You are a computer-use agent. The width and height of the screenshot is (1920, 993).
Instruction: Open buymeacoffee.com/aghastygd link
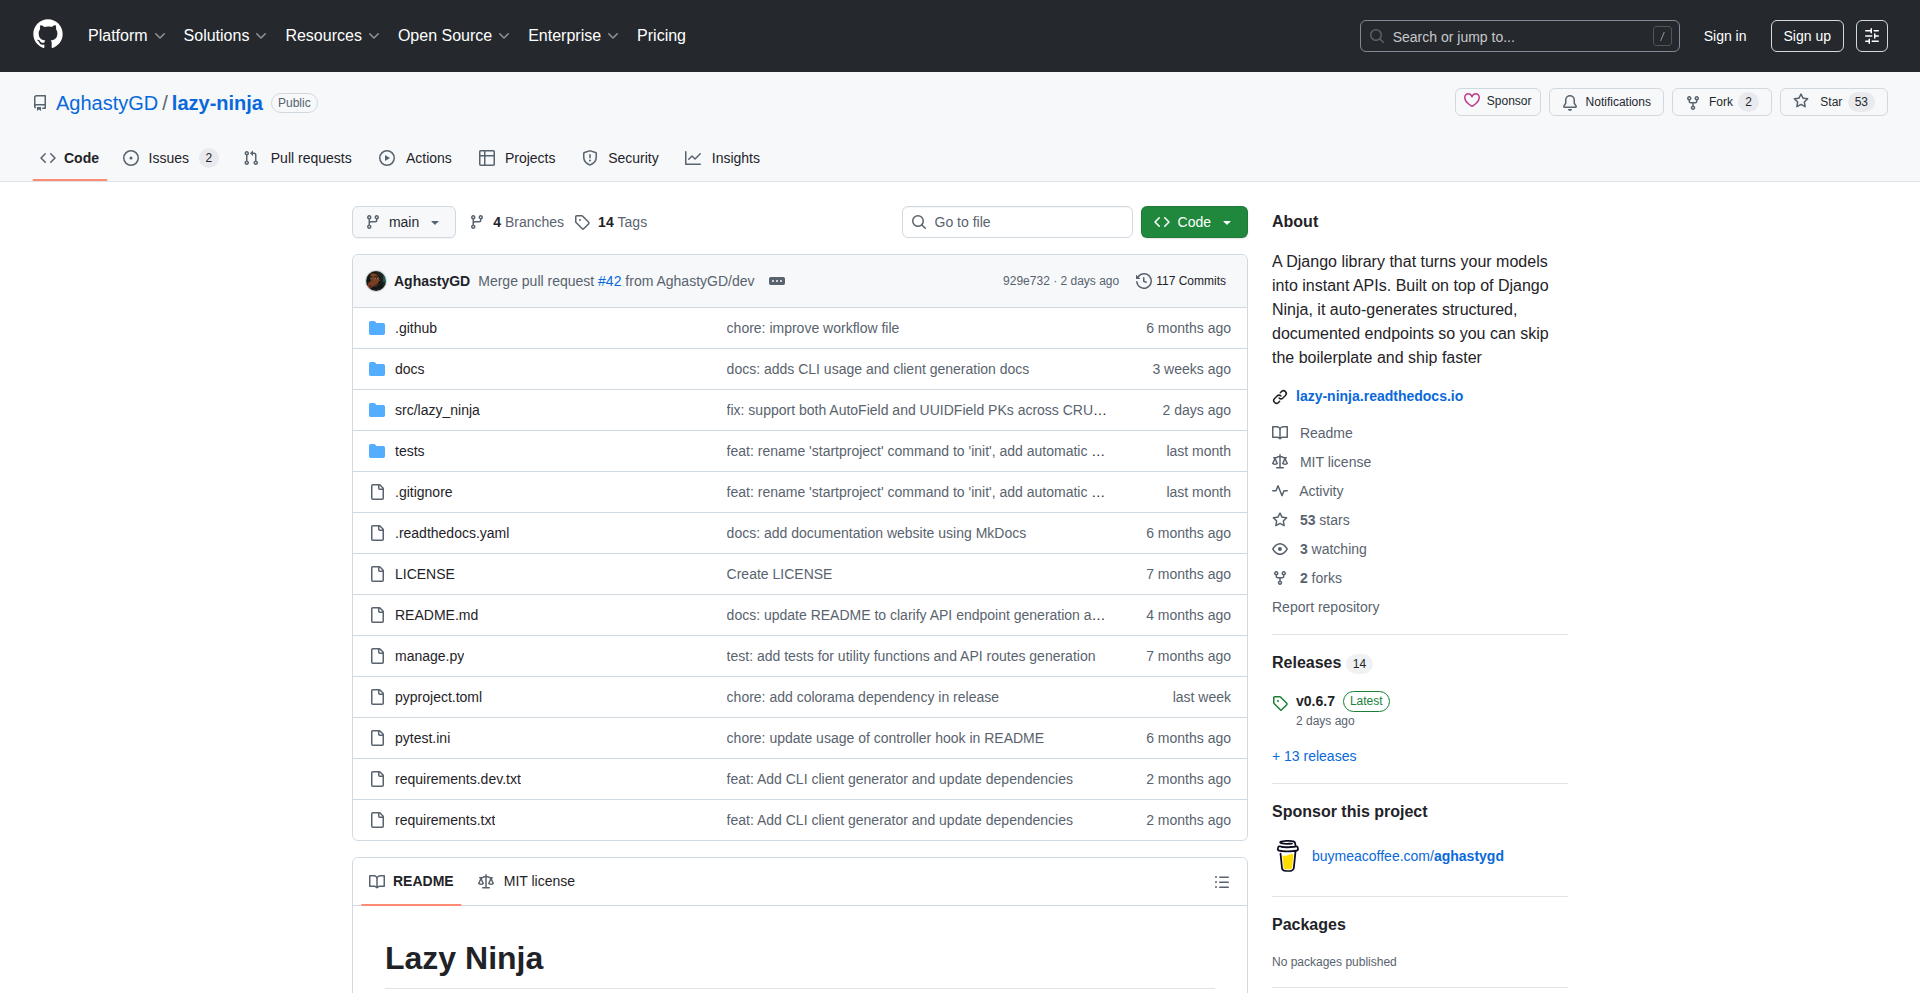tap(1408, 856)
